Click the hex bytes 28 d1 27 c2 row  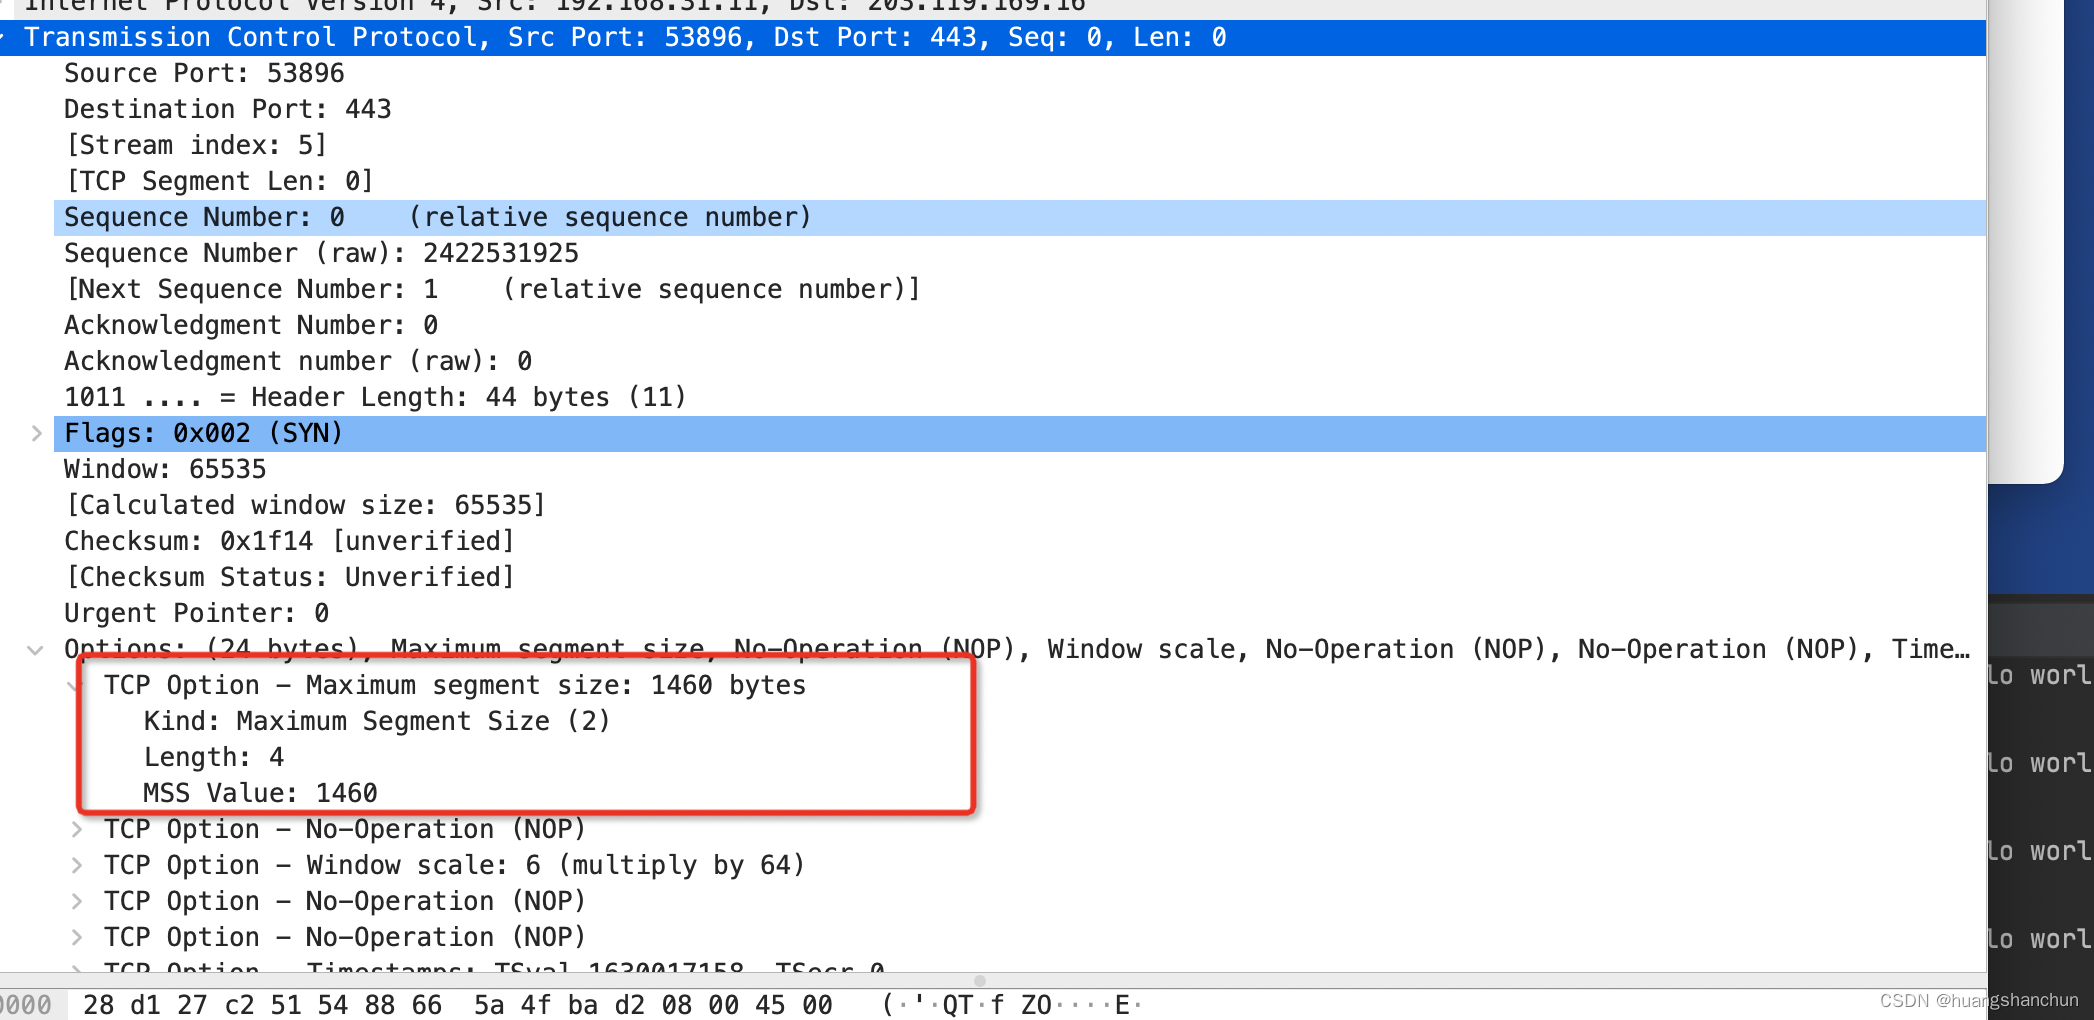(458, 1005)
